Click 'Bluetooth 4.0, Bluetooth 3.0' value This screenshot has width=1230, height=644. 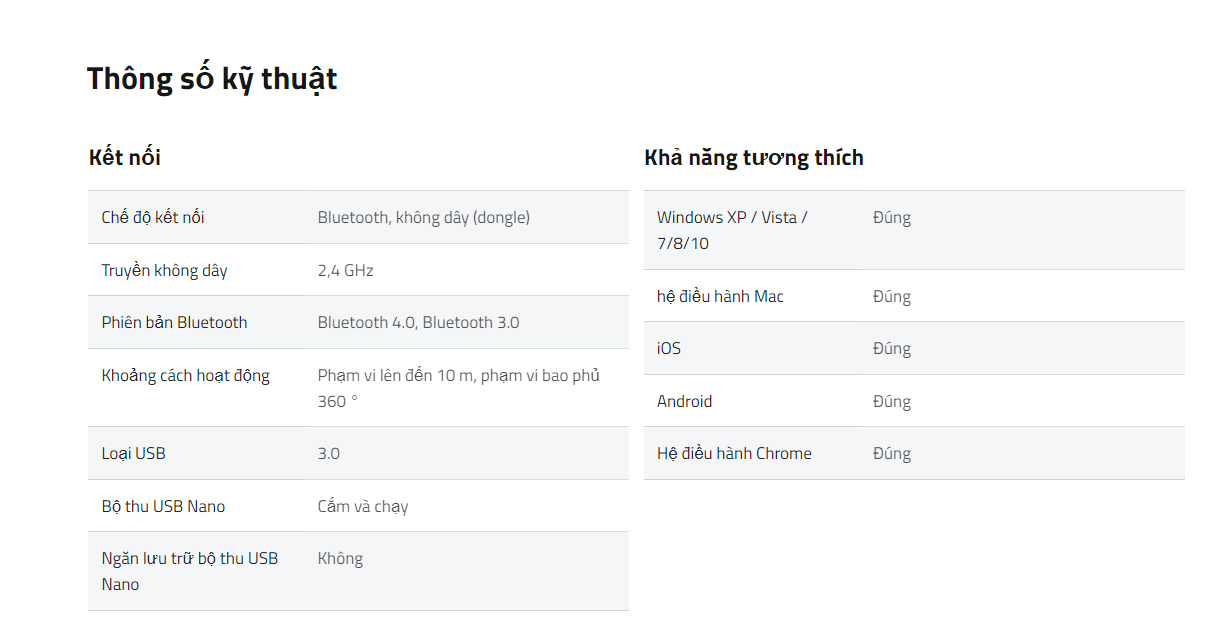point(419,322)
